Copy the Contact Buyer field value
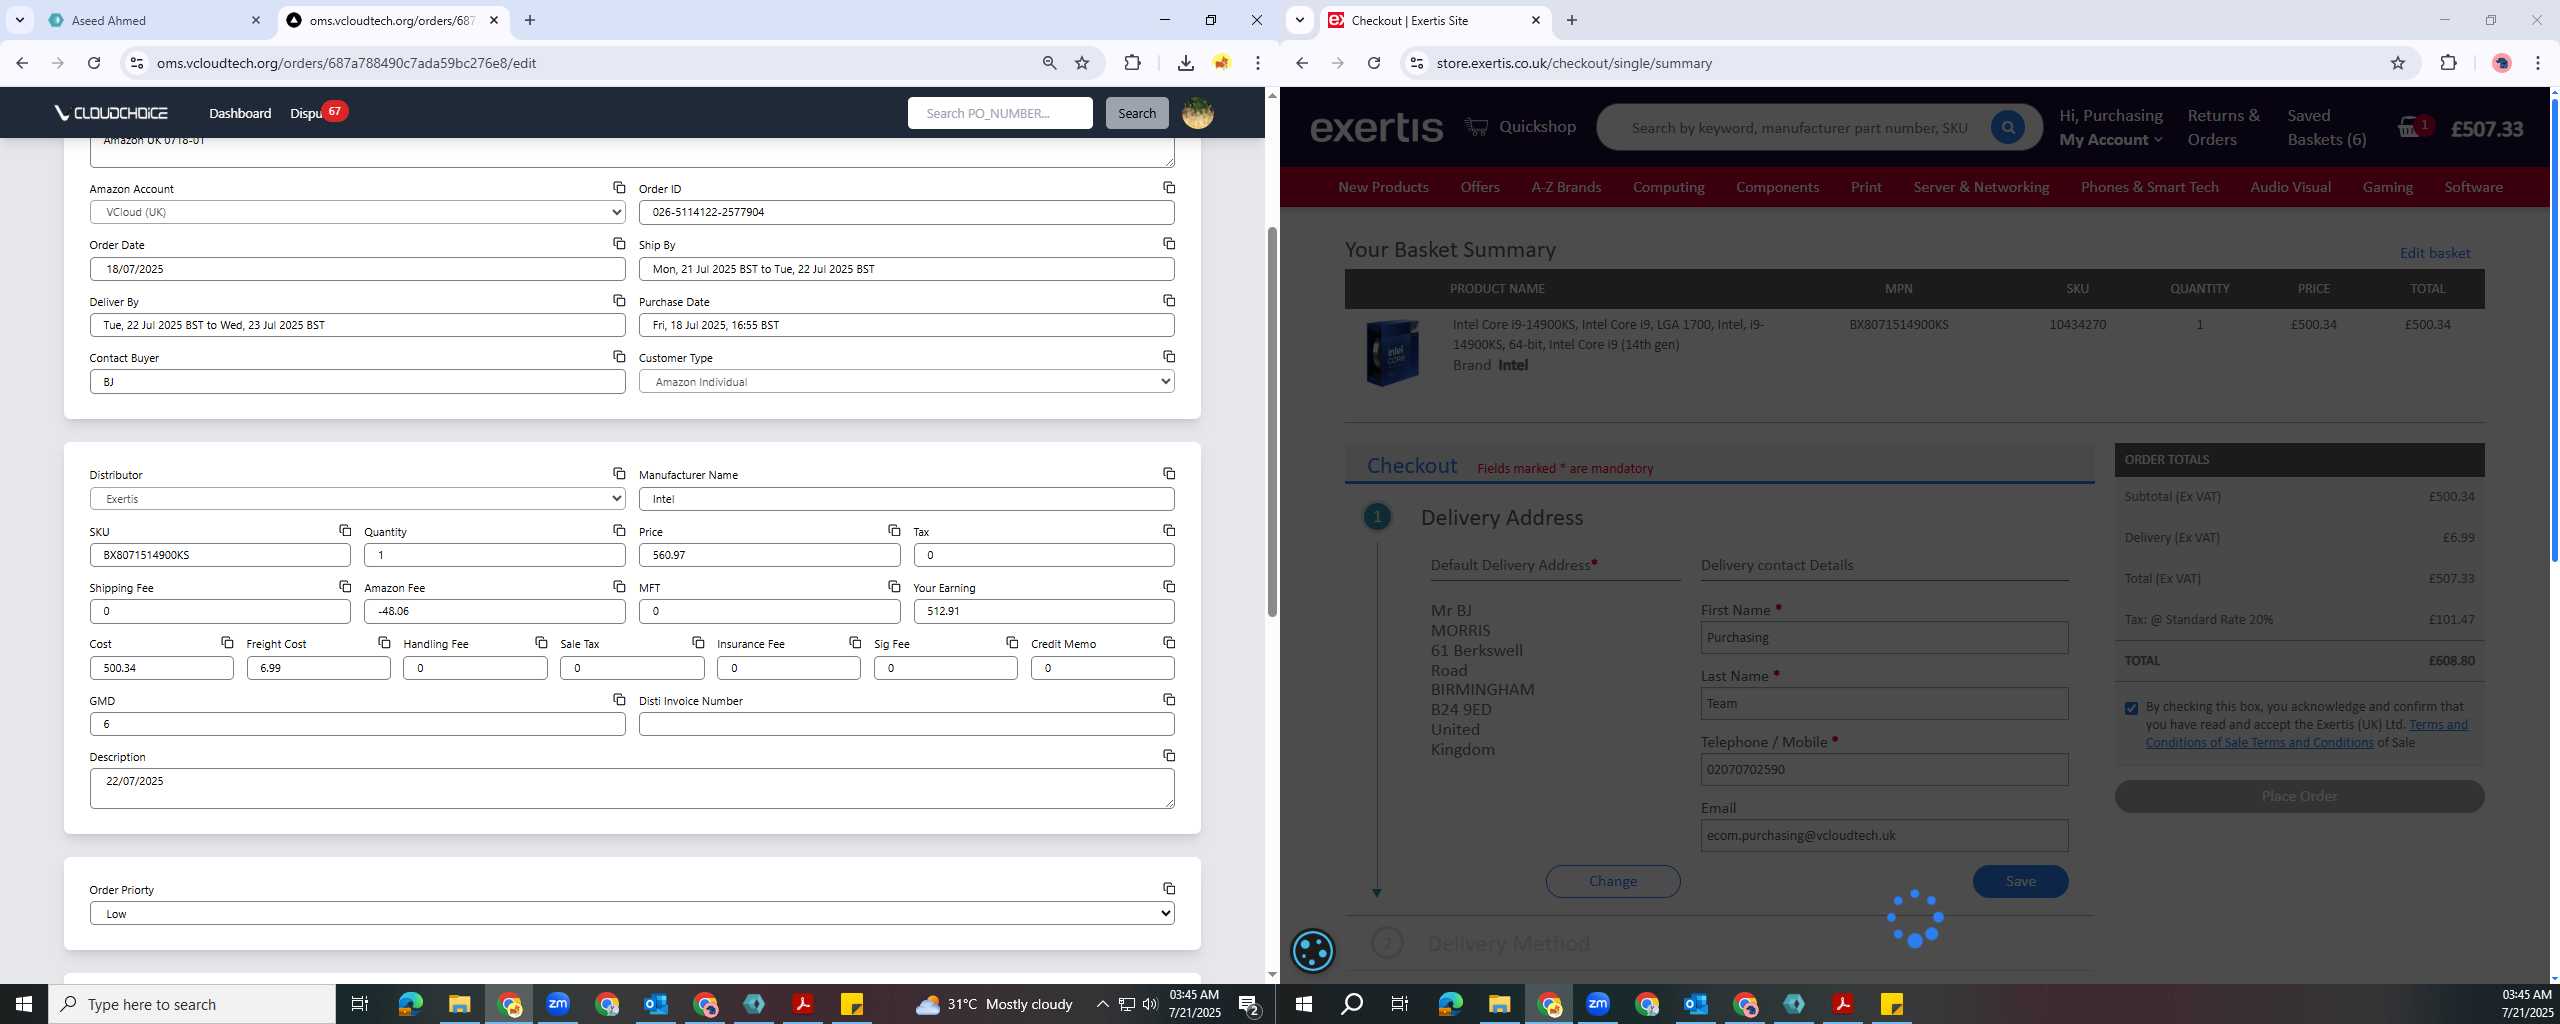The width and height of the screenshot is (2560, 1024). click(x=619, y=357)
